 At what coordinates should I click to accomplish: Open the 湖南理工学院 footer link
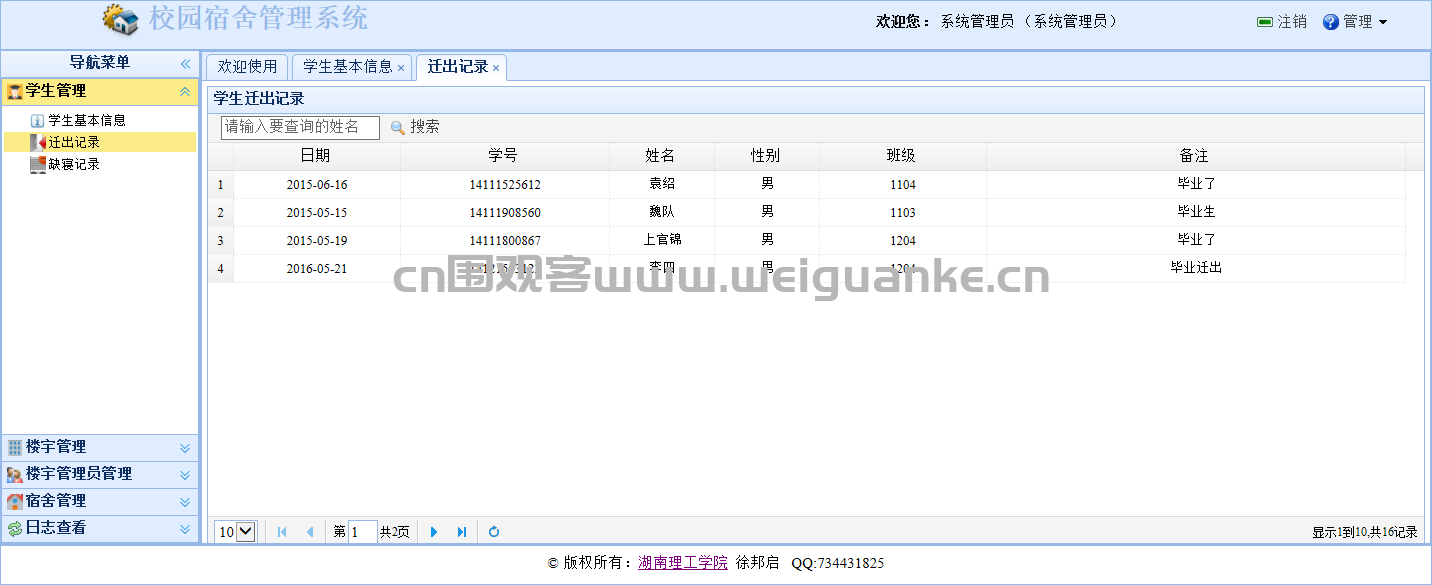point(683,564)
